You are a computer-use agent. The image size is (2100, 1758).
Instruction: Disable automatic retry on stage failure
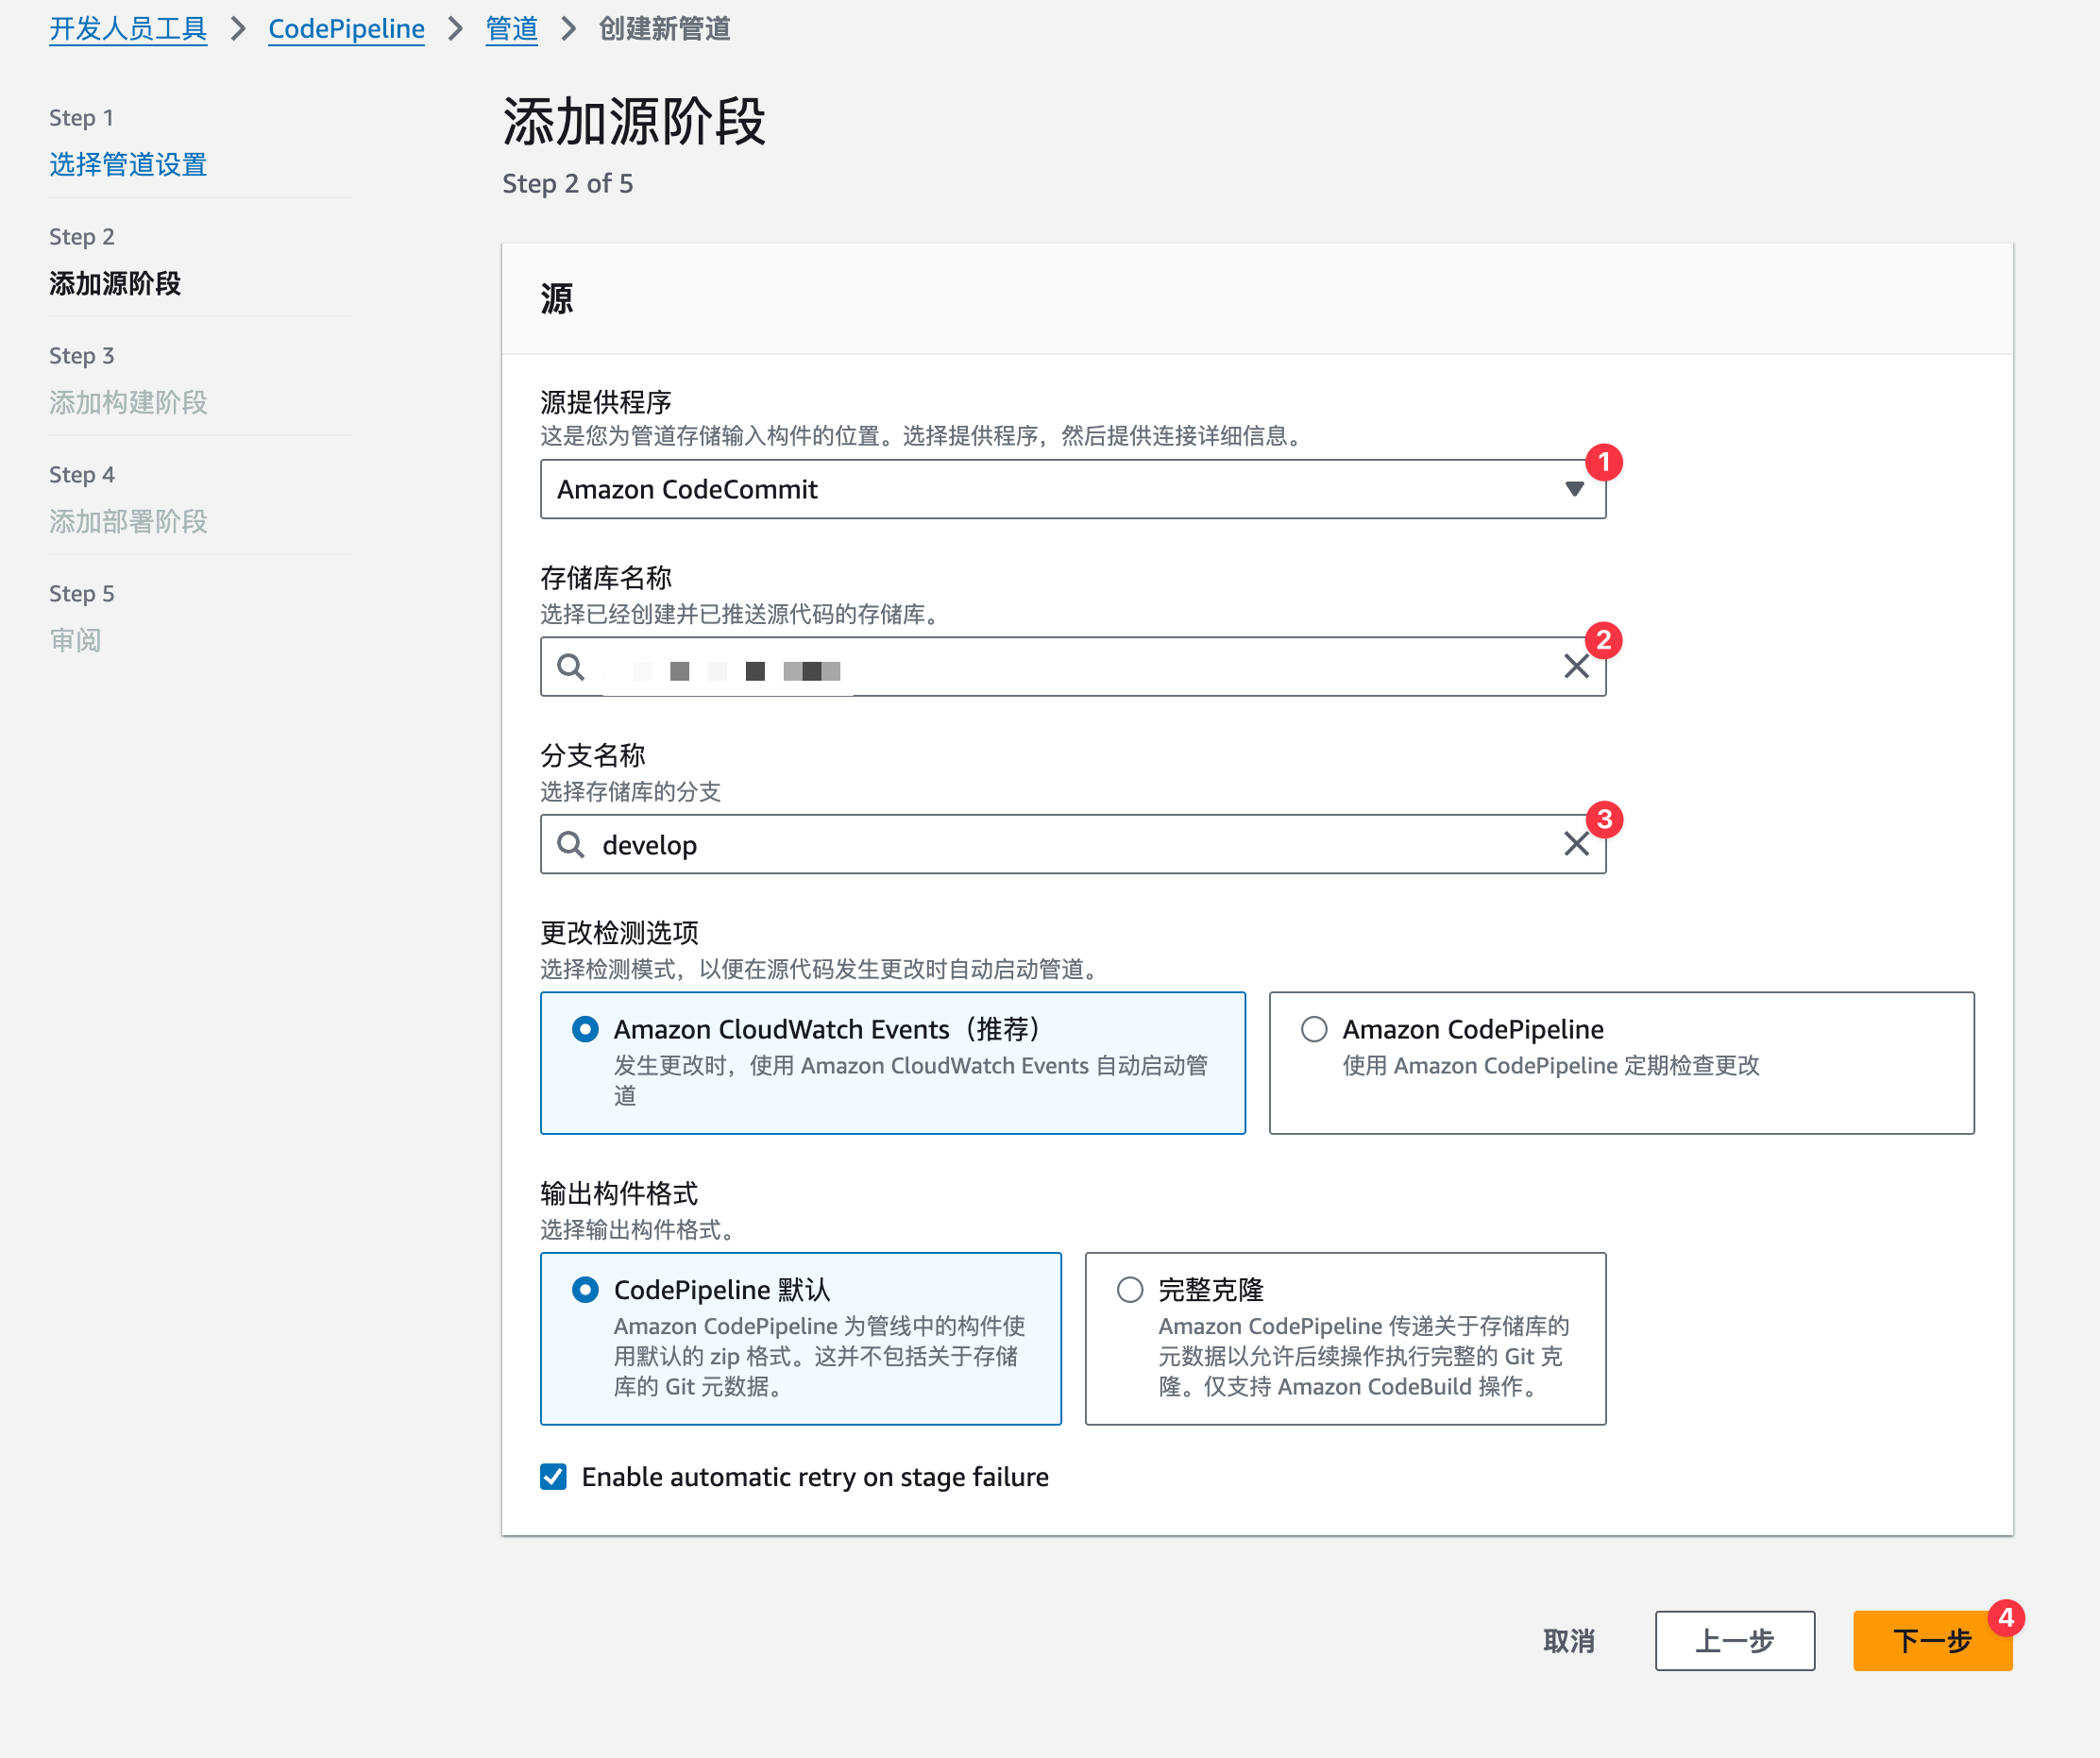[553, 1476]
